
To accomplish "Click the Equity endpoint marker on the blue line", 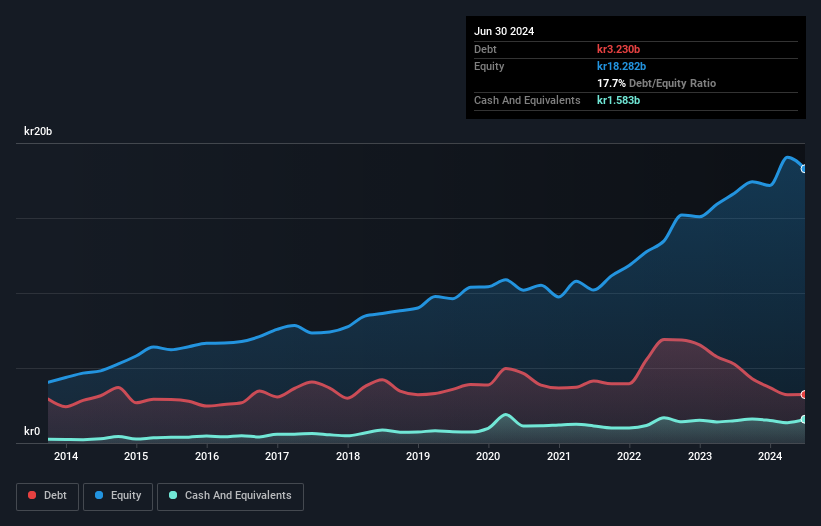I will tap(804, 169).
